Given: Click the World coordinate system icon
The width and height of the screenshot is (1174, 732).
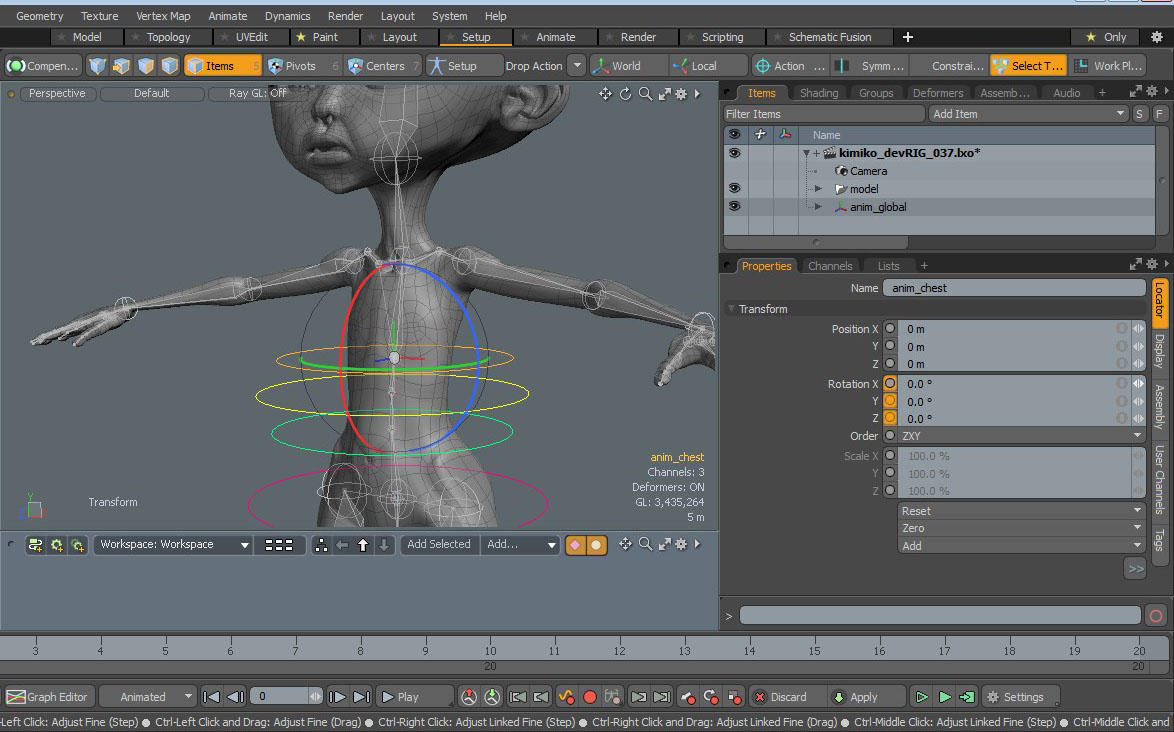Looking at the screenshot, I should click(600, 66).
